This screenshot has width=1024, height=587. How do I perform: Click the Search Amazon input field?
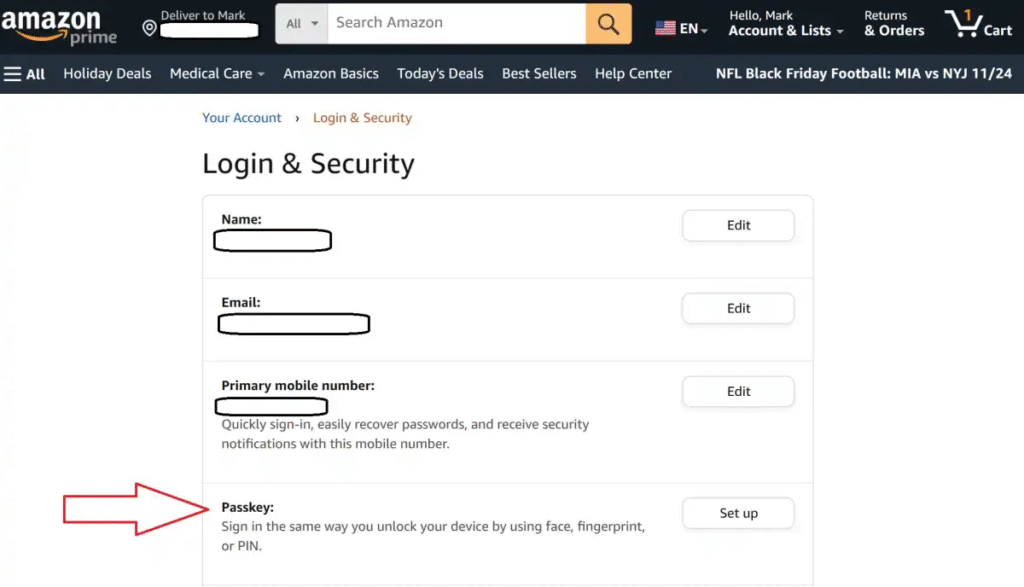point(457,24)
